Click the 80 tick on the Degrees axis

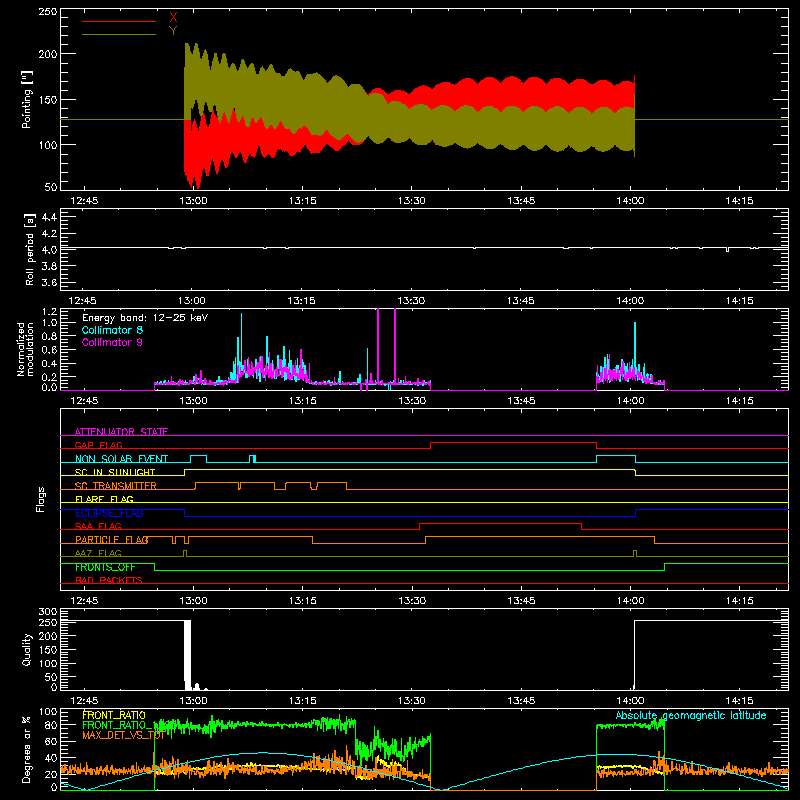(x=51, y=725)
